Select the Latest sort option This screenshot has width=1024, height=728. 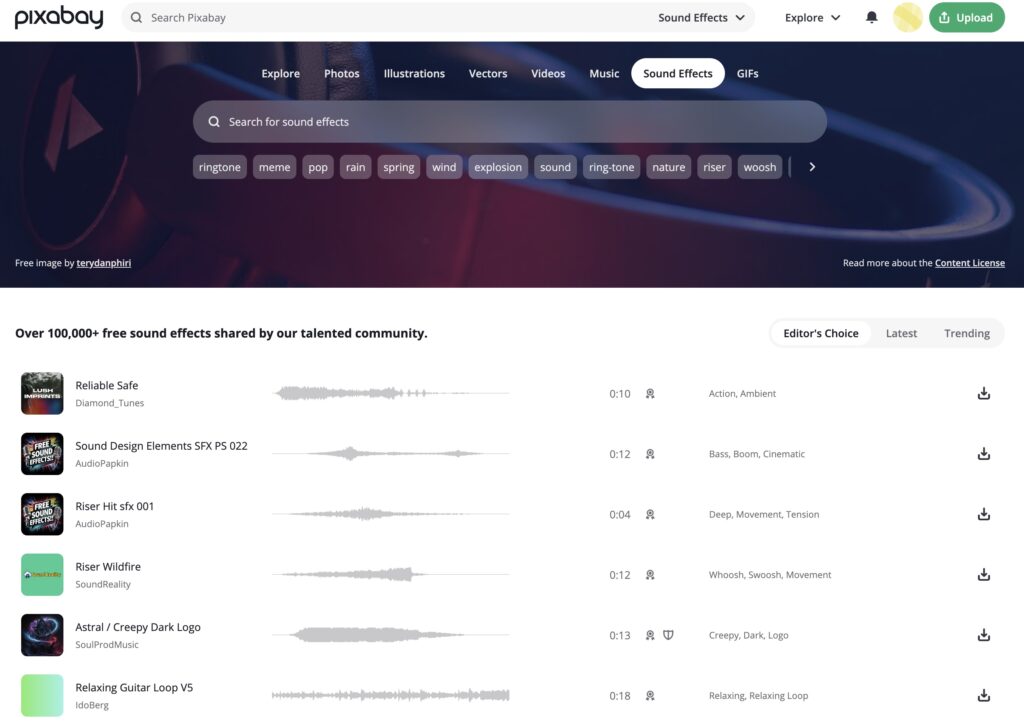pos(901,333)
